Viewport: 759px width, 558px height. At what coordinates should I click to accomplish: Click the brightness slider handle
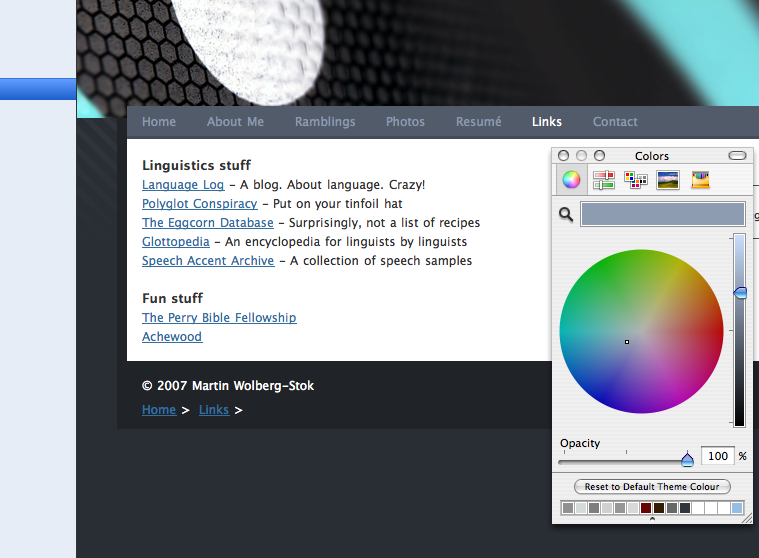[740, 292]
